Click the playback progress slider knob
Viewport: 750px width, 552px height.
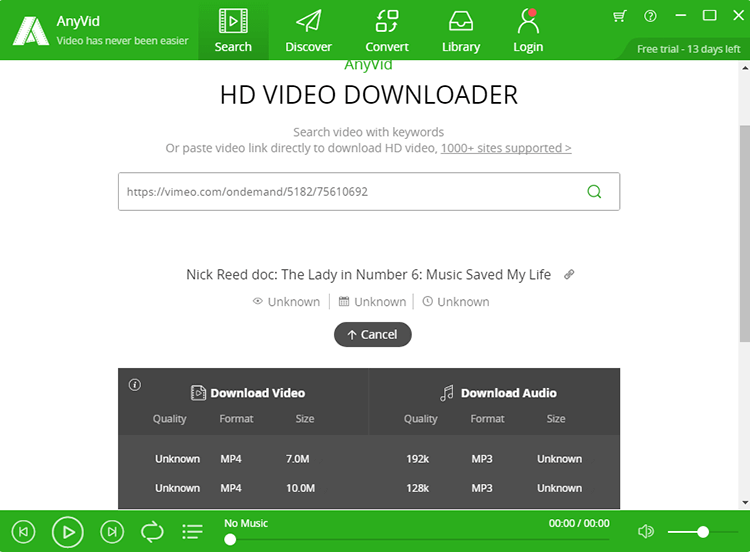click(x=230, y=540)
